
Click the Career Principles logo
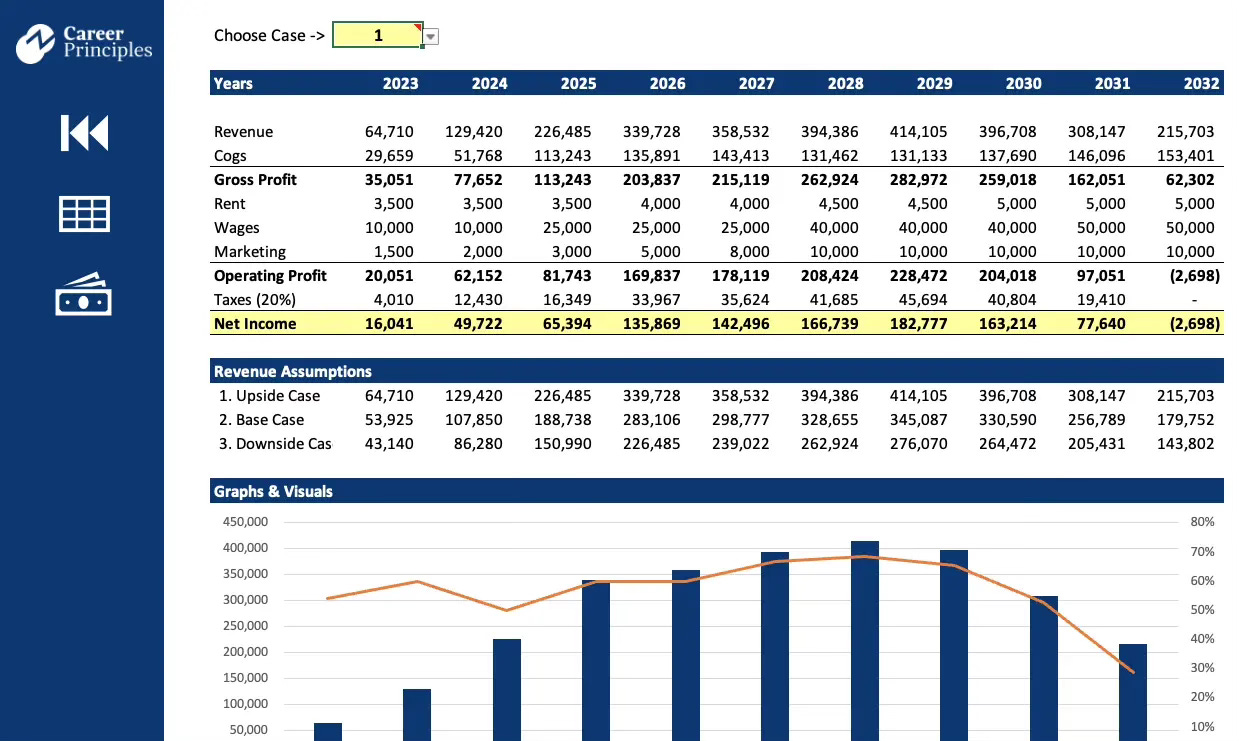[x=84, y=43]
